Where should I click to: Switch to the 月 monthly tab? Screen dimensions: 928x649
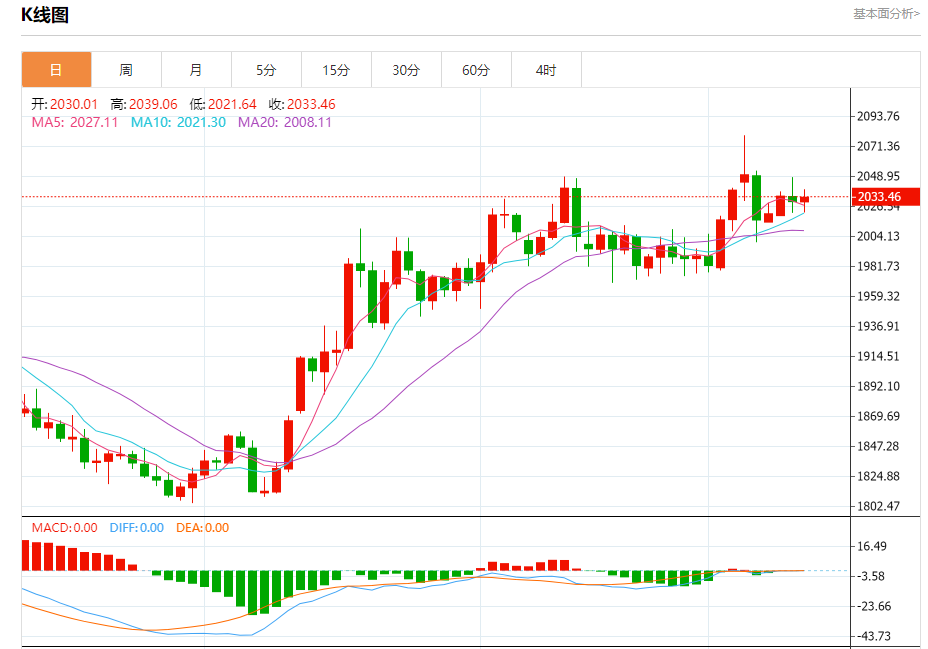pos(196,70)
